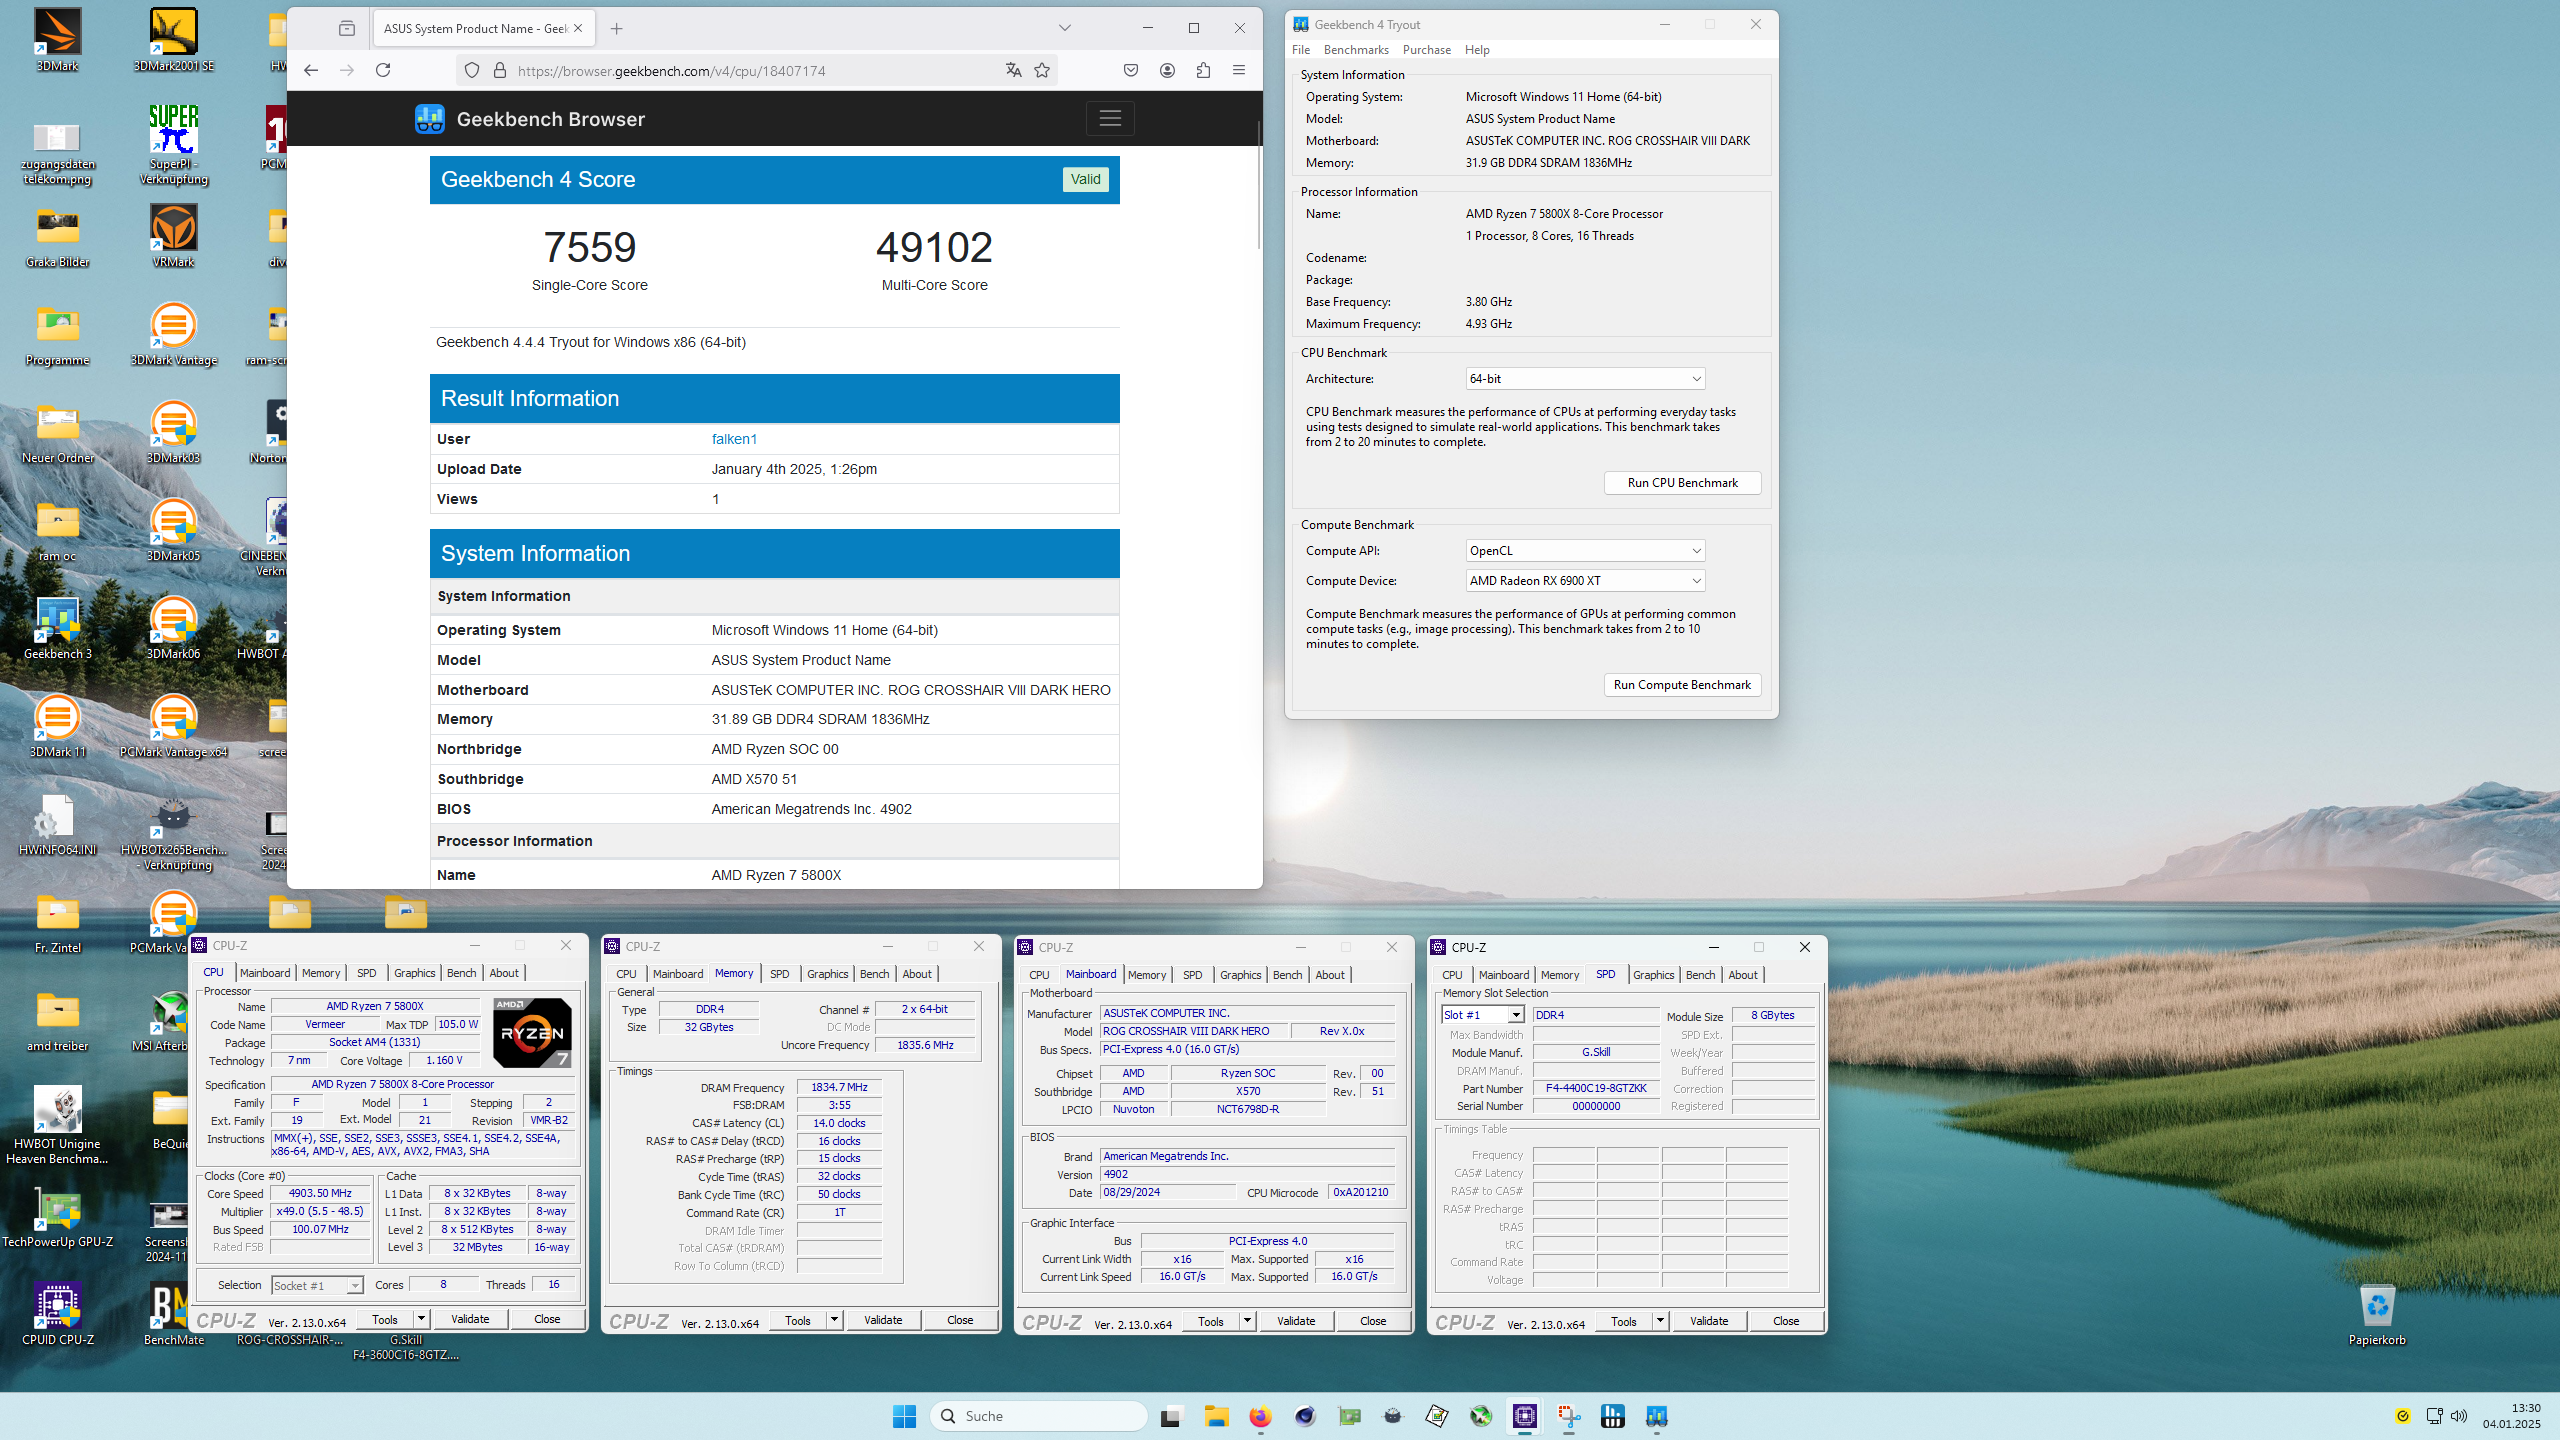Go back in the Firefox browser
The width and height of the screenshot is (2560, 1440).
point(311,70)
